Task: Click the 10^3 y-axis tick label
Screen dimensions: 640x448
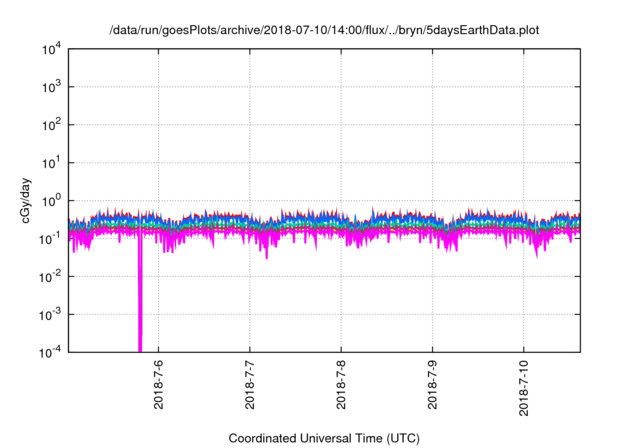Action: (51, 87)
